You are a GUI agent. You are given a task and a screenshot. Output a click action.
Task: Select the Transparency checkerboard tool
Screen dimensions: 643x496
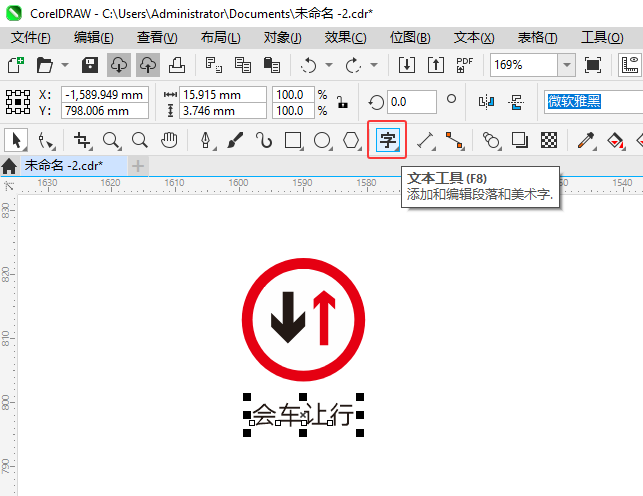click(549, 140)
